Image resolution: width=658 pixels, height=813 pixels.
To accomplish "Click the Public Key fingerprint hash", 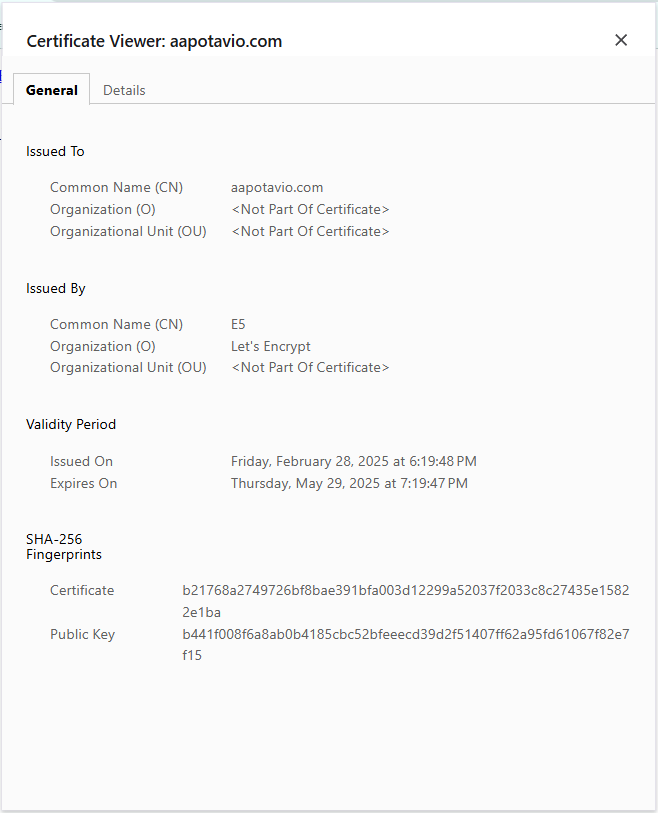I will [x=405, y=644].
